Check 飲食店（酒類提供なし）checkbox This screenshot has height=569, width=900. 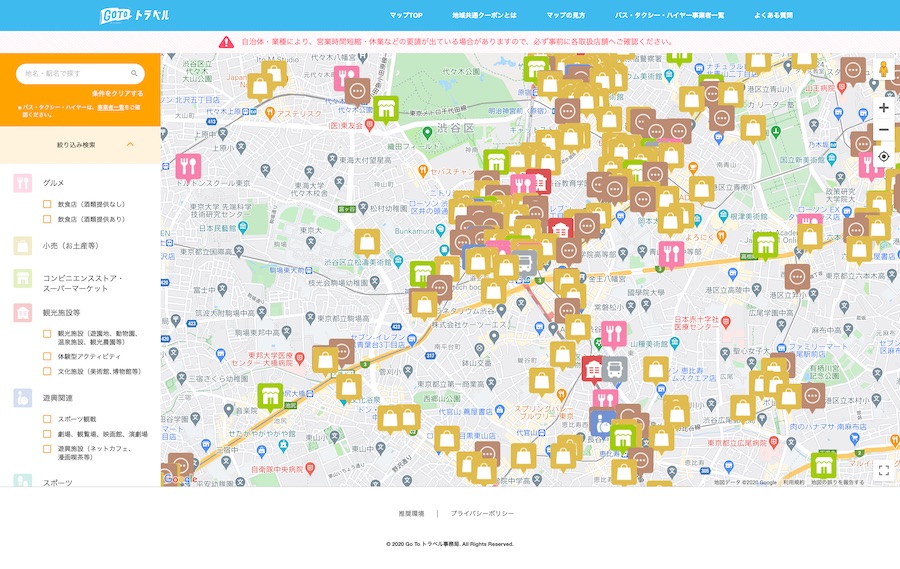(47, 204)
